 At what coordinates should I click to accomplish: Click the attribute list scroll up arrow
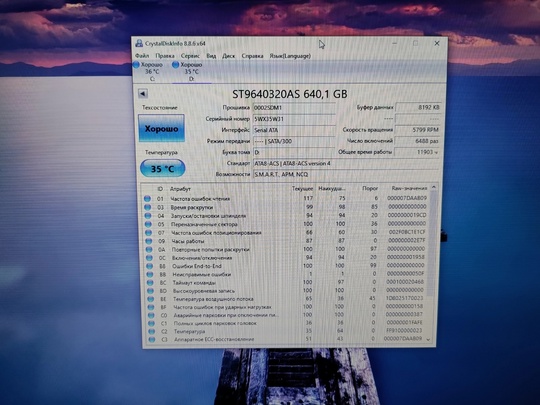(x=434, y=187)
